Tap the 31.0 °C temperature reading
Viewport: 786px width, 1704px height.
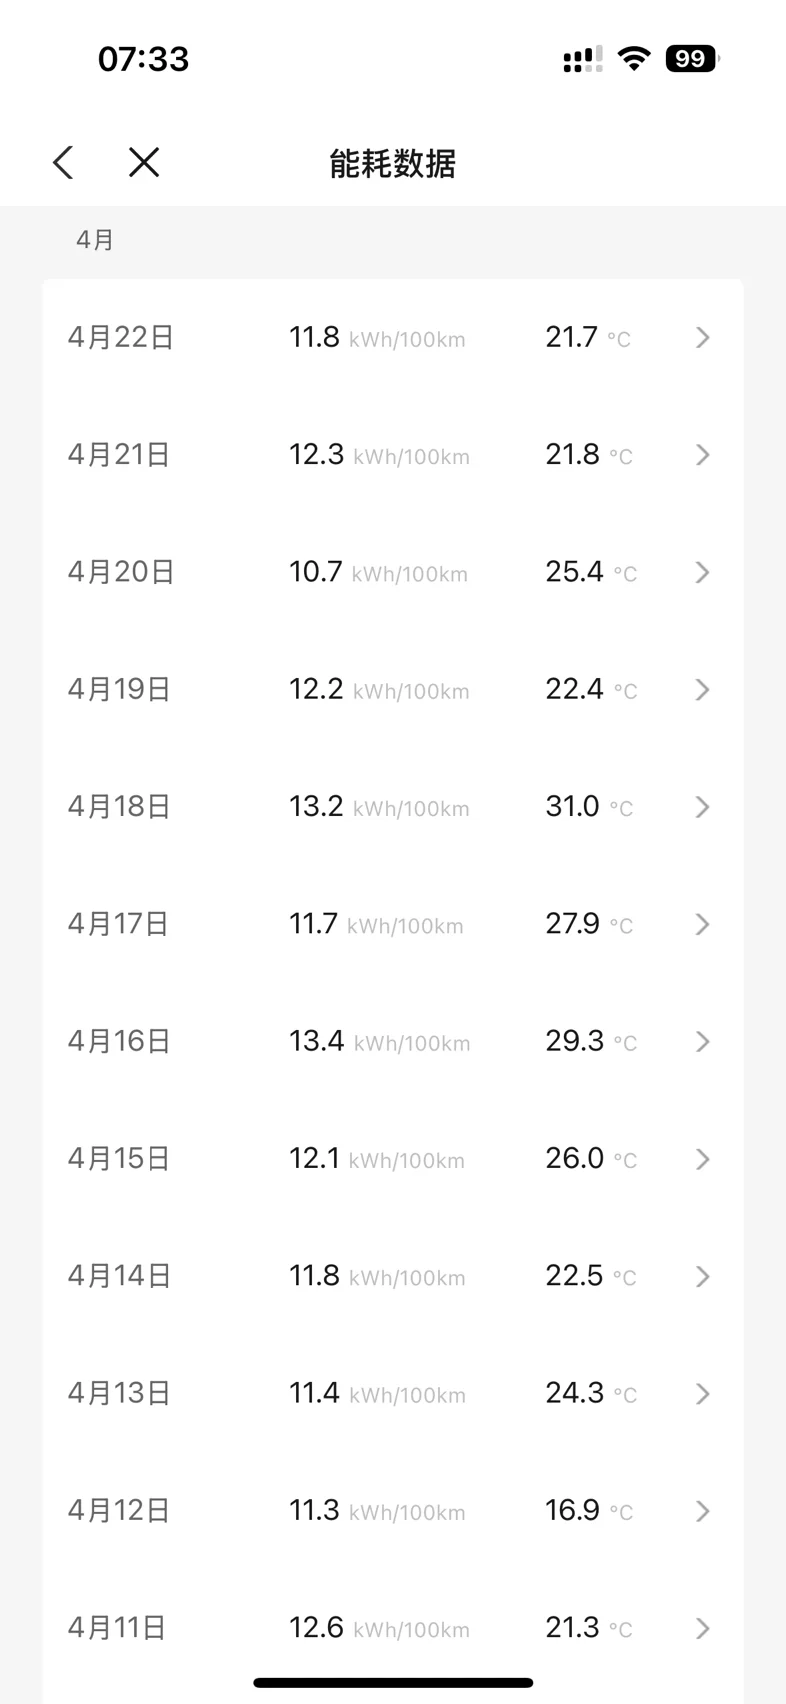coord(589,807)
